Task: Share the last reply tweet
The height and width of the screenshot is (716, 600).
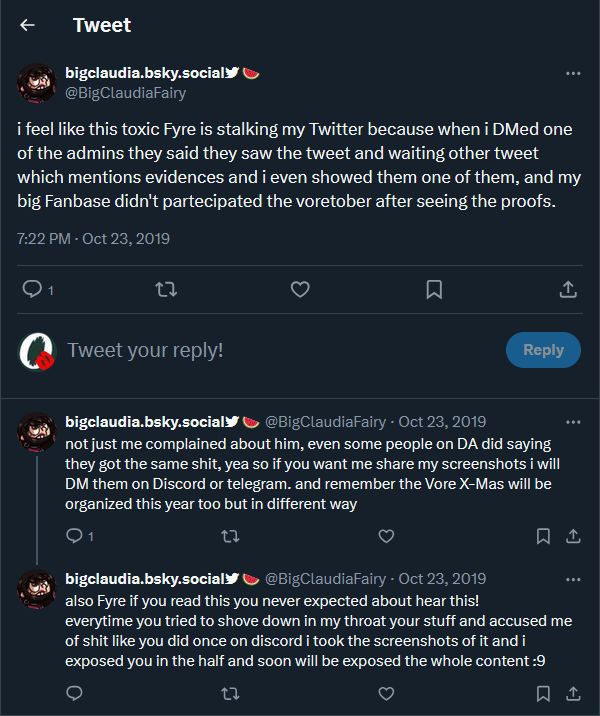Action: [573, 692]
